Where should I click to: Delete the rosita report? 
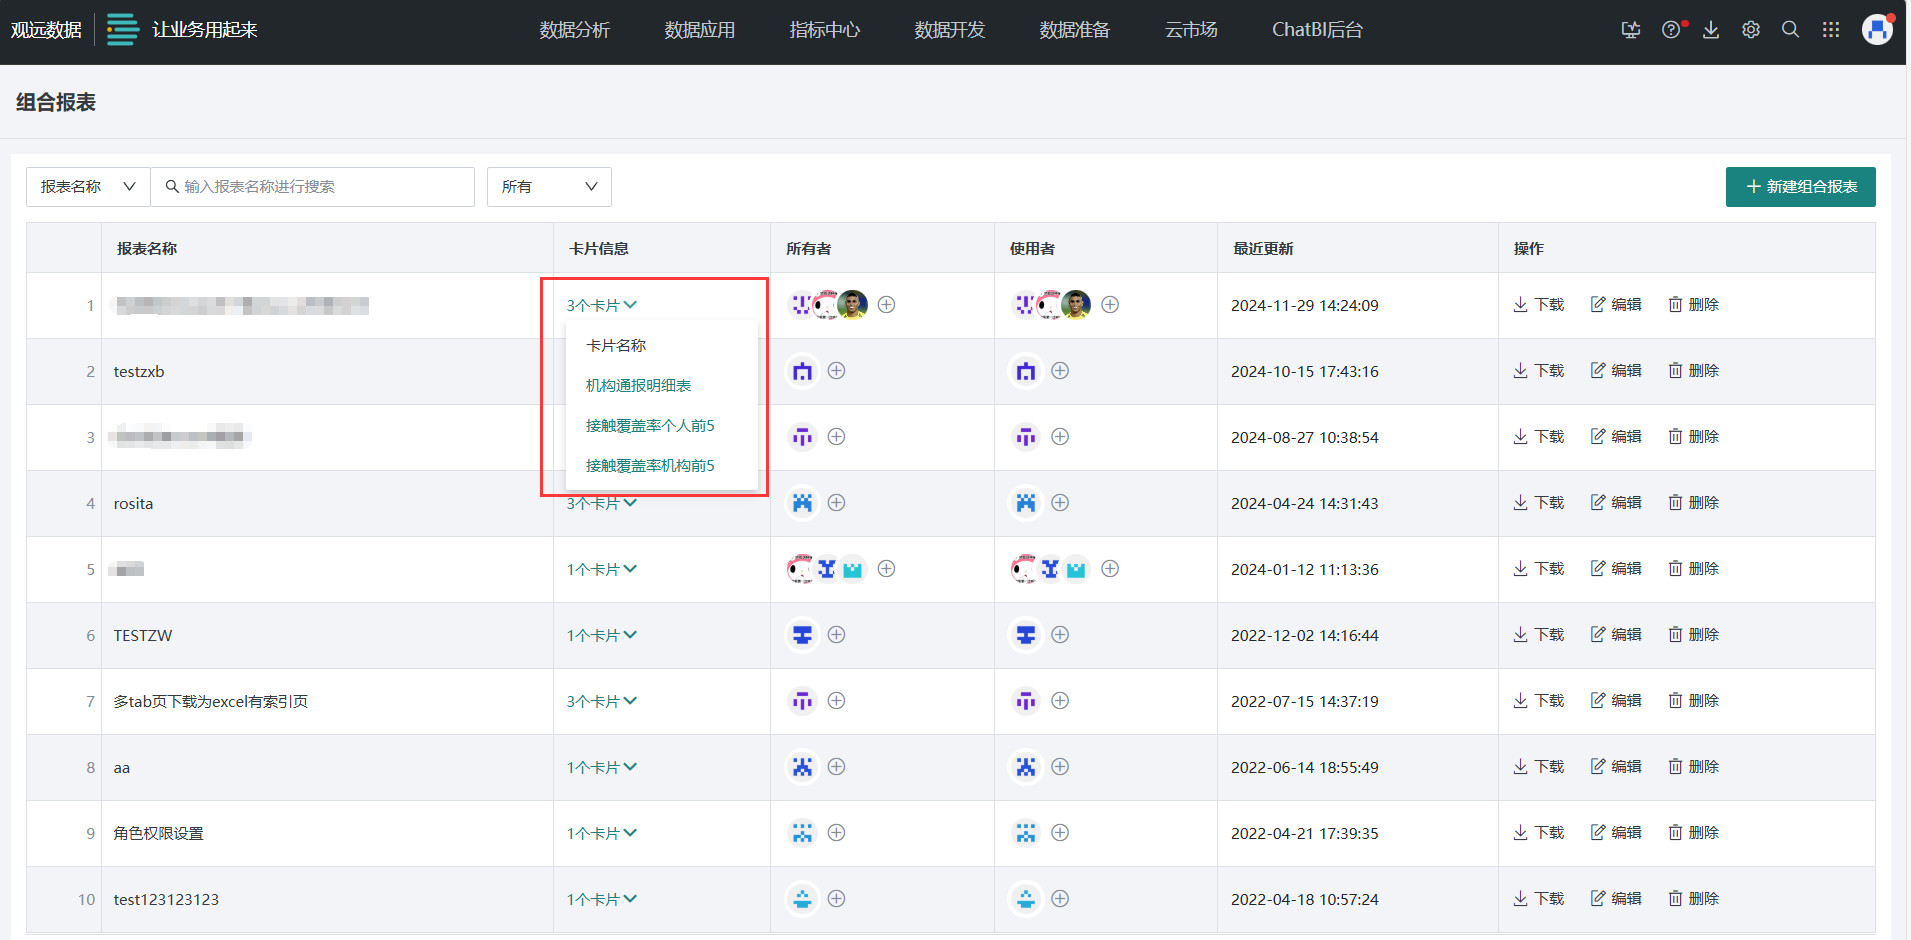pos(1693,503)
